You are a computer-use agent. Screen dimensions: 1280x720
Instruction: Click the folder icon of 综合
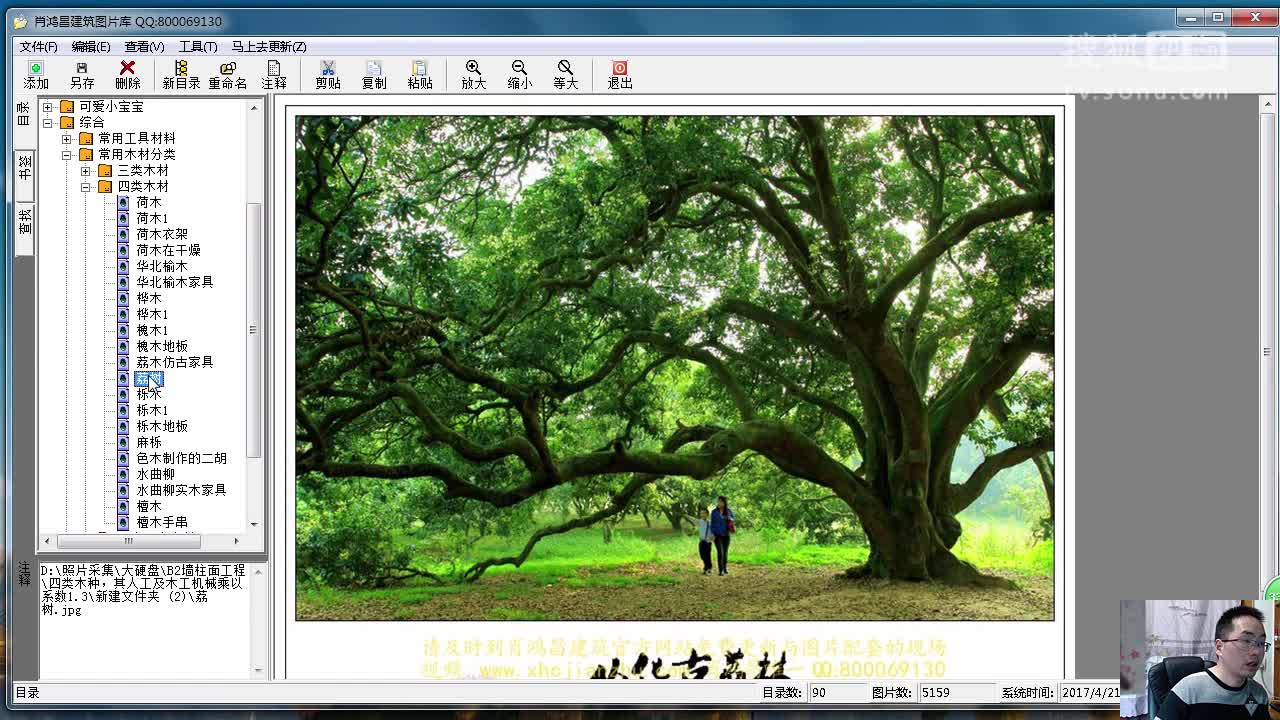67,122
